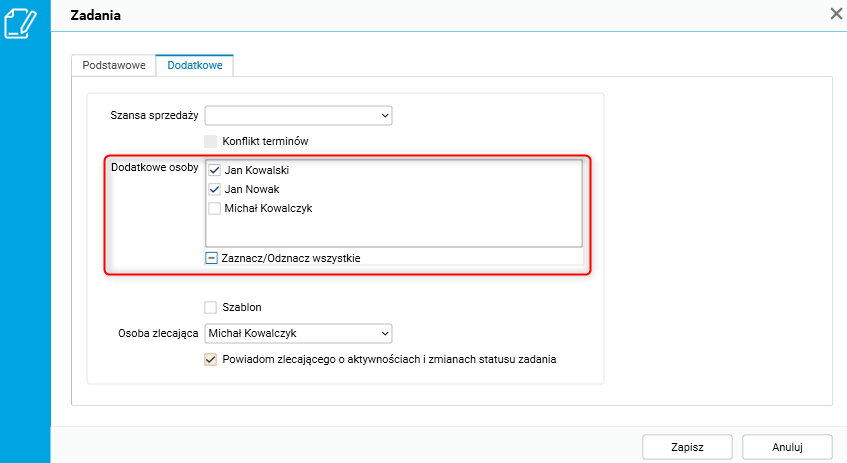
Task: Close the Zadania dialog with the X
Action: point(836,14)
